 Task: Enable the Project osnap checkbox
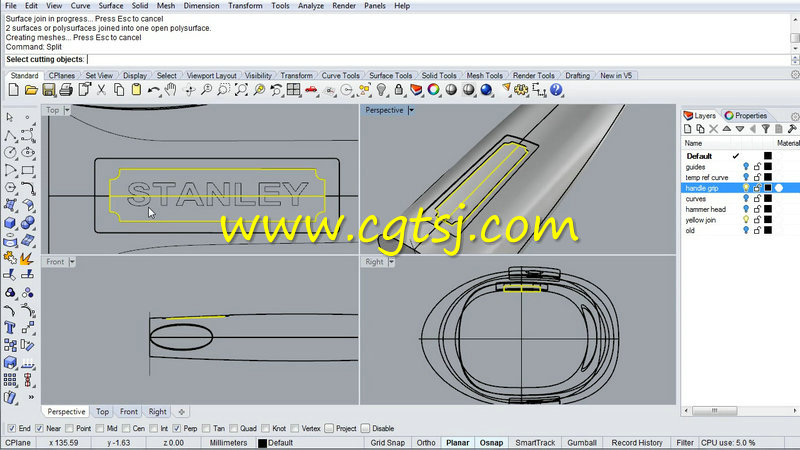coord(329,429)
